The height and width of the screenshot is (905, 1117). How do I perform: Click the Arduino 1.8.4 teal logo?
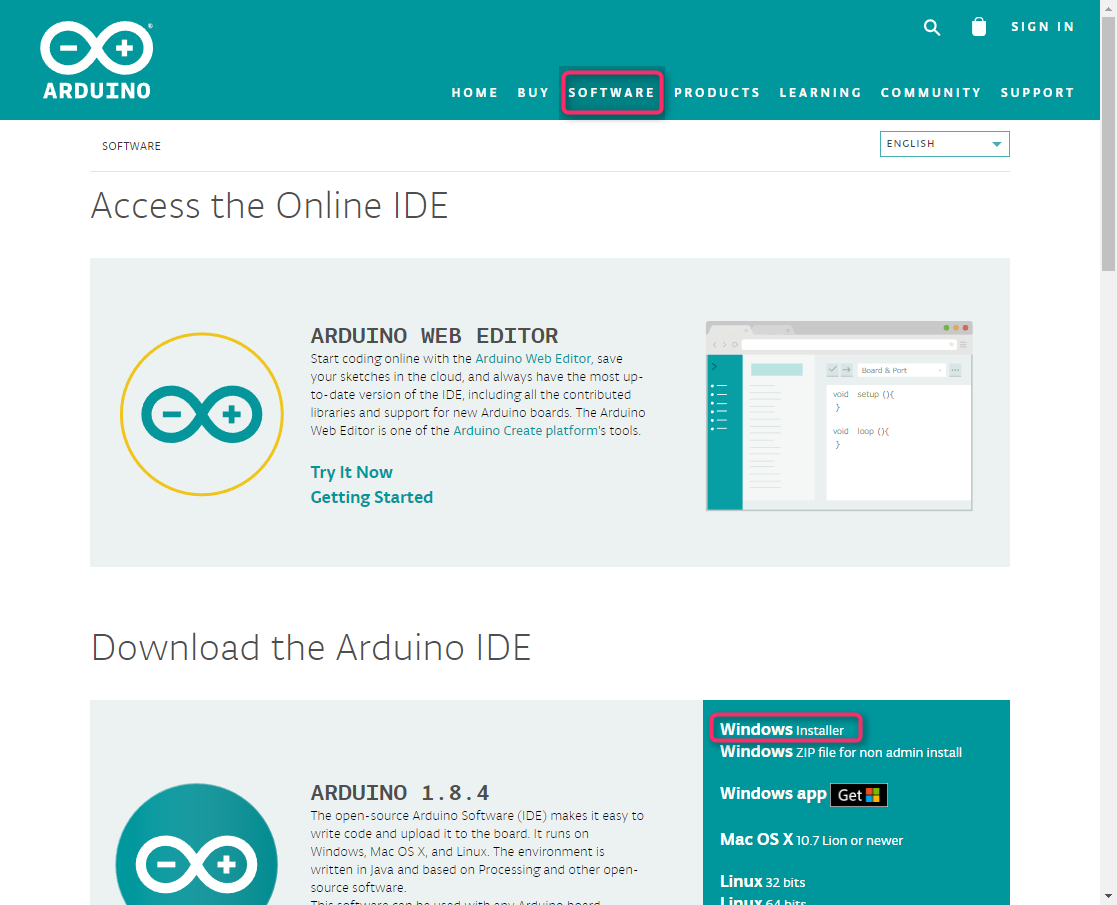(197, 844)
